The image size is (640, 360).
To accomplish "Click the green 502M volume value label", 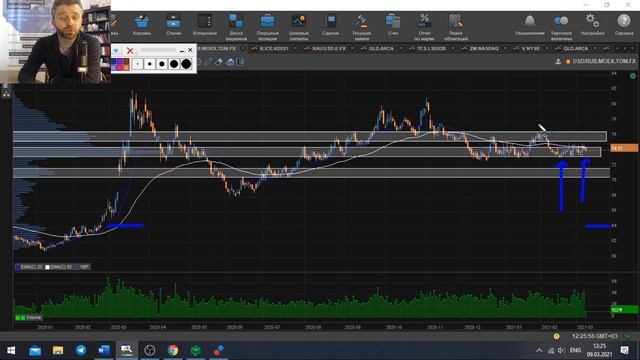I will (x=624, y=310).
